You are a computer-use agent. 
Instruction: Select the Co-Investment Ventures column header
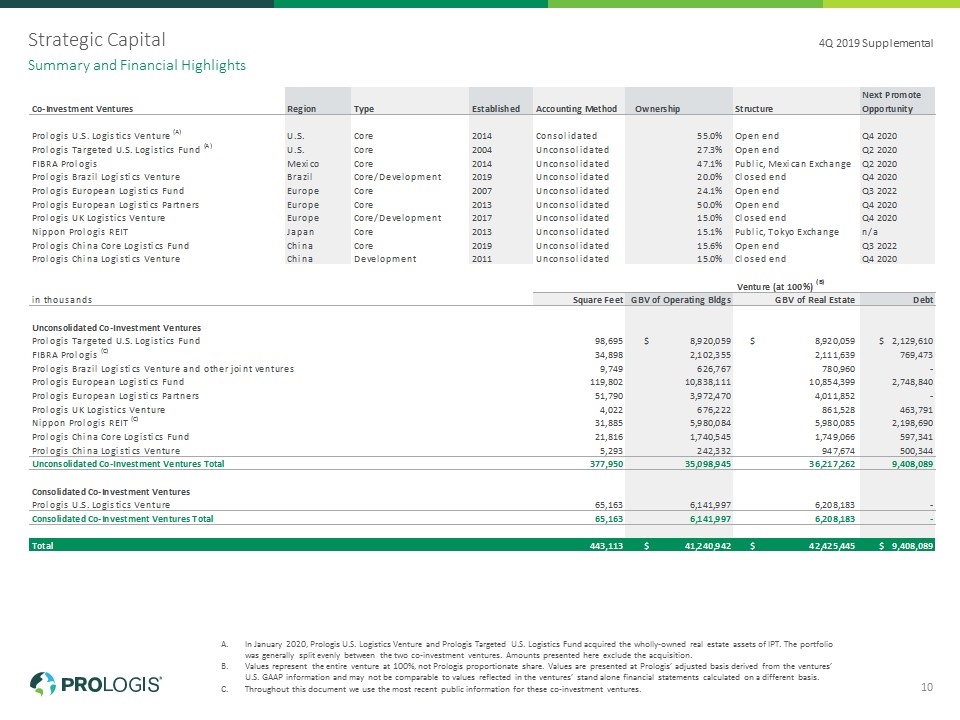coord(83,109)
